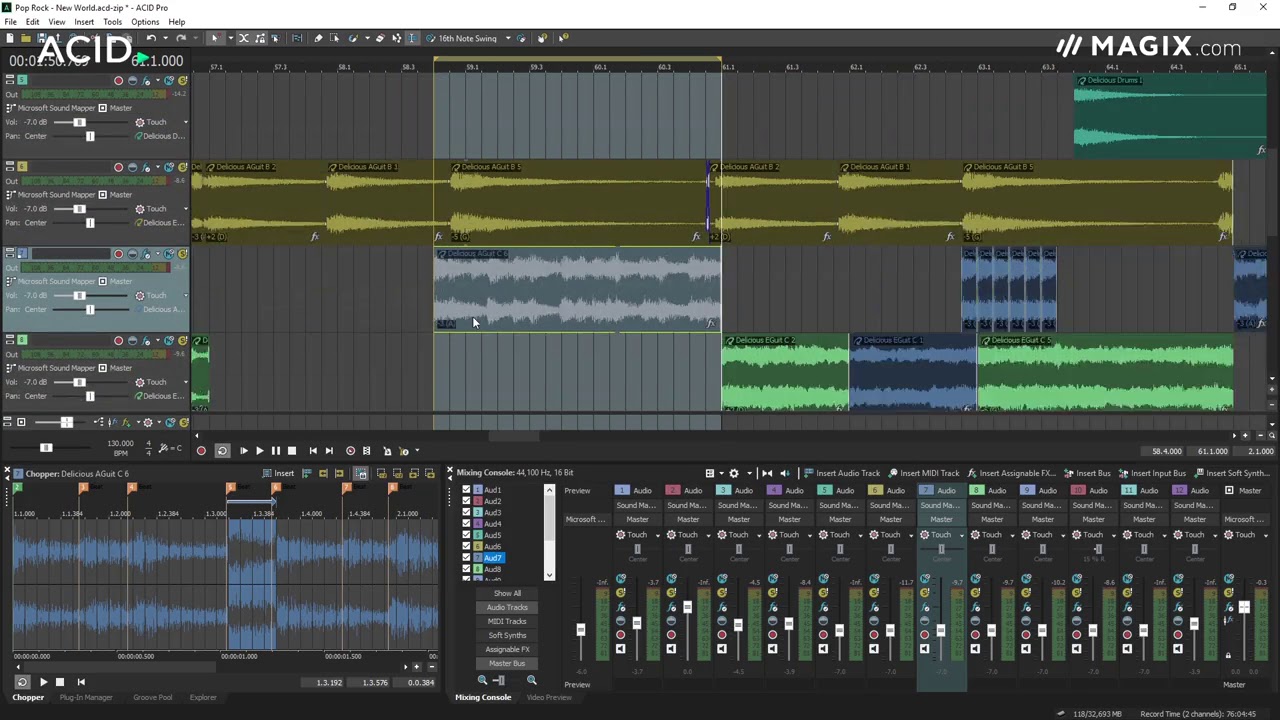Switch to the Video Preview tab
Screen dimensions: 1280x720
tap(549, 697)
